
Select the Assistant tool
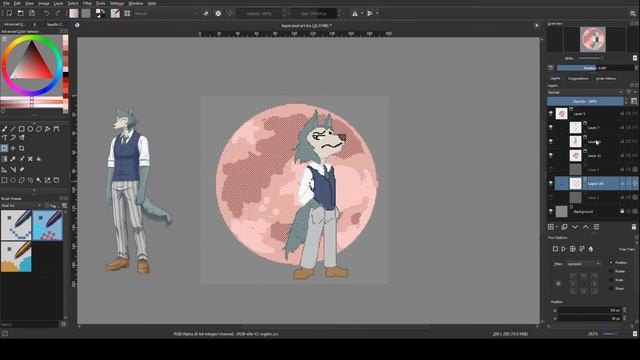click(4, 169)
